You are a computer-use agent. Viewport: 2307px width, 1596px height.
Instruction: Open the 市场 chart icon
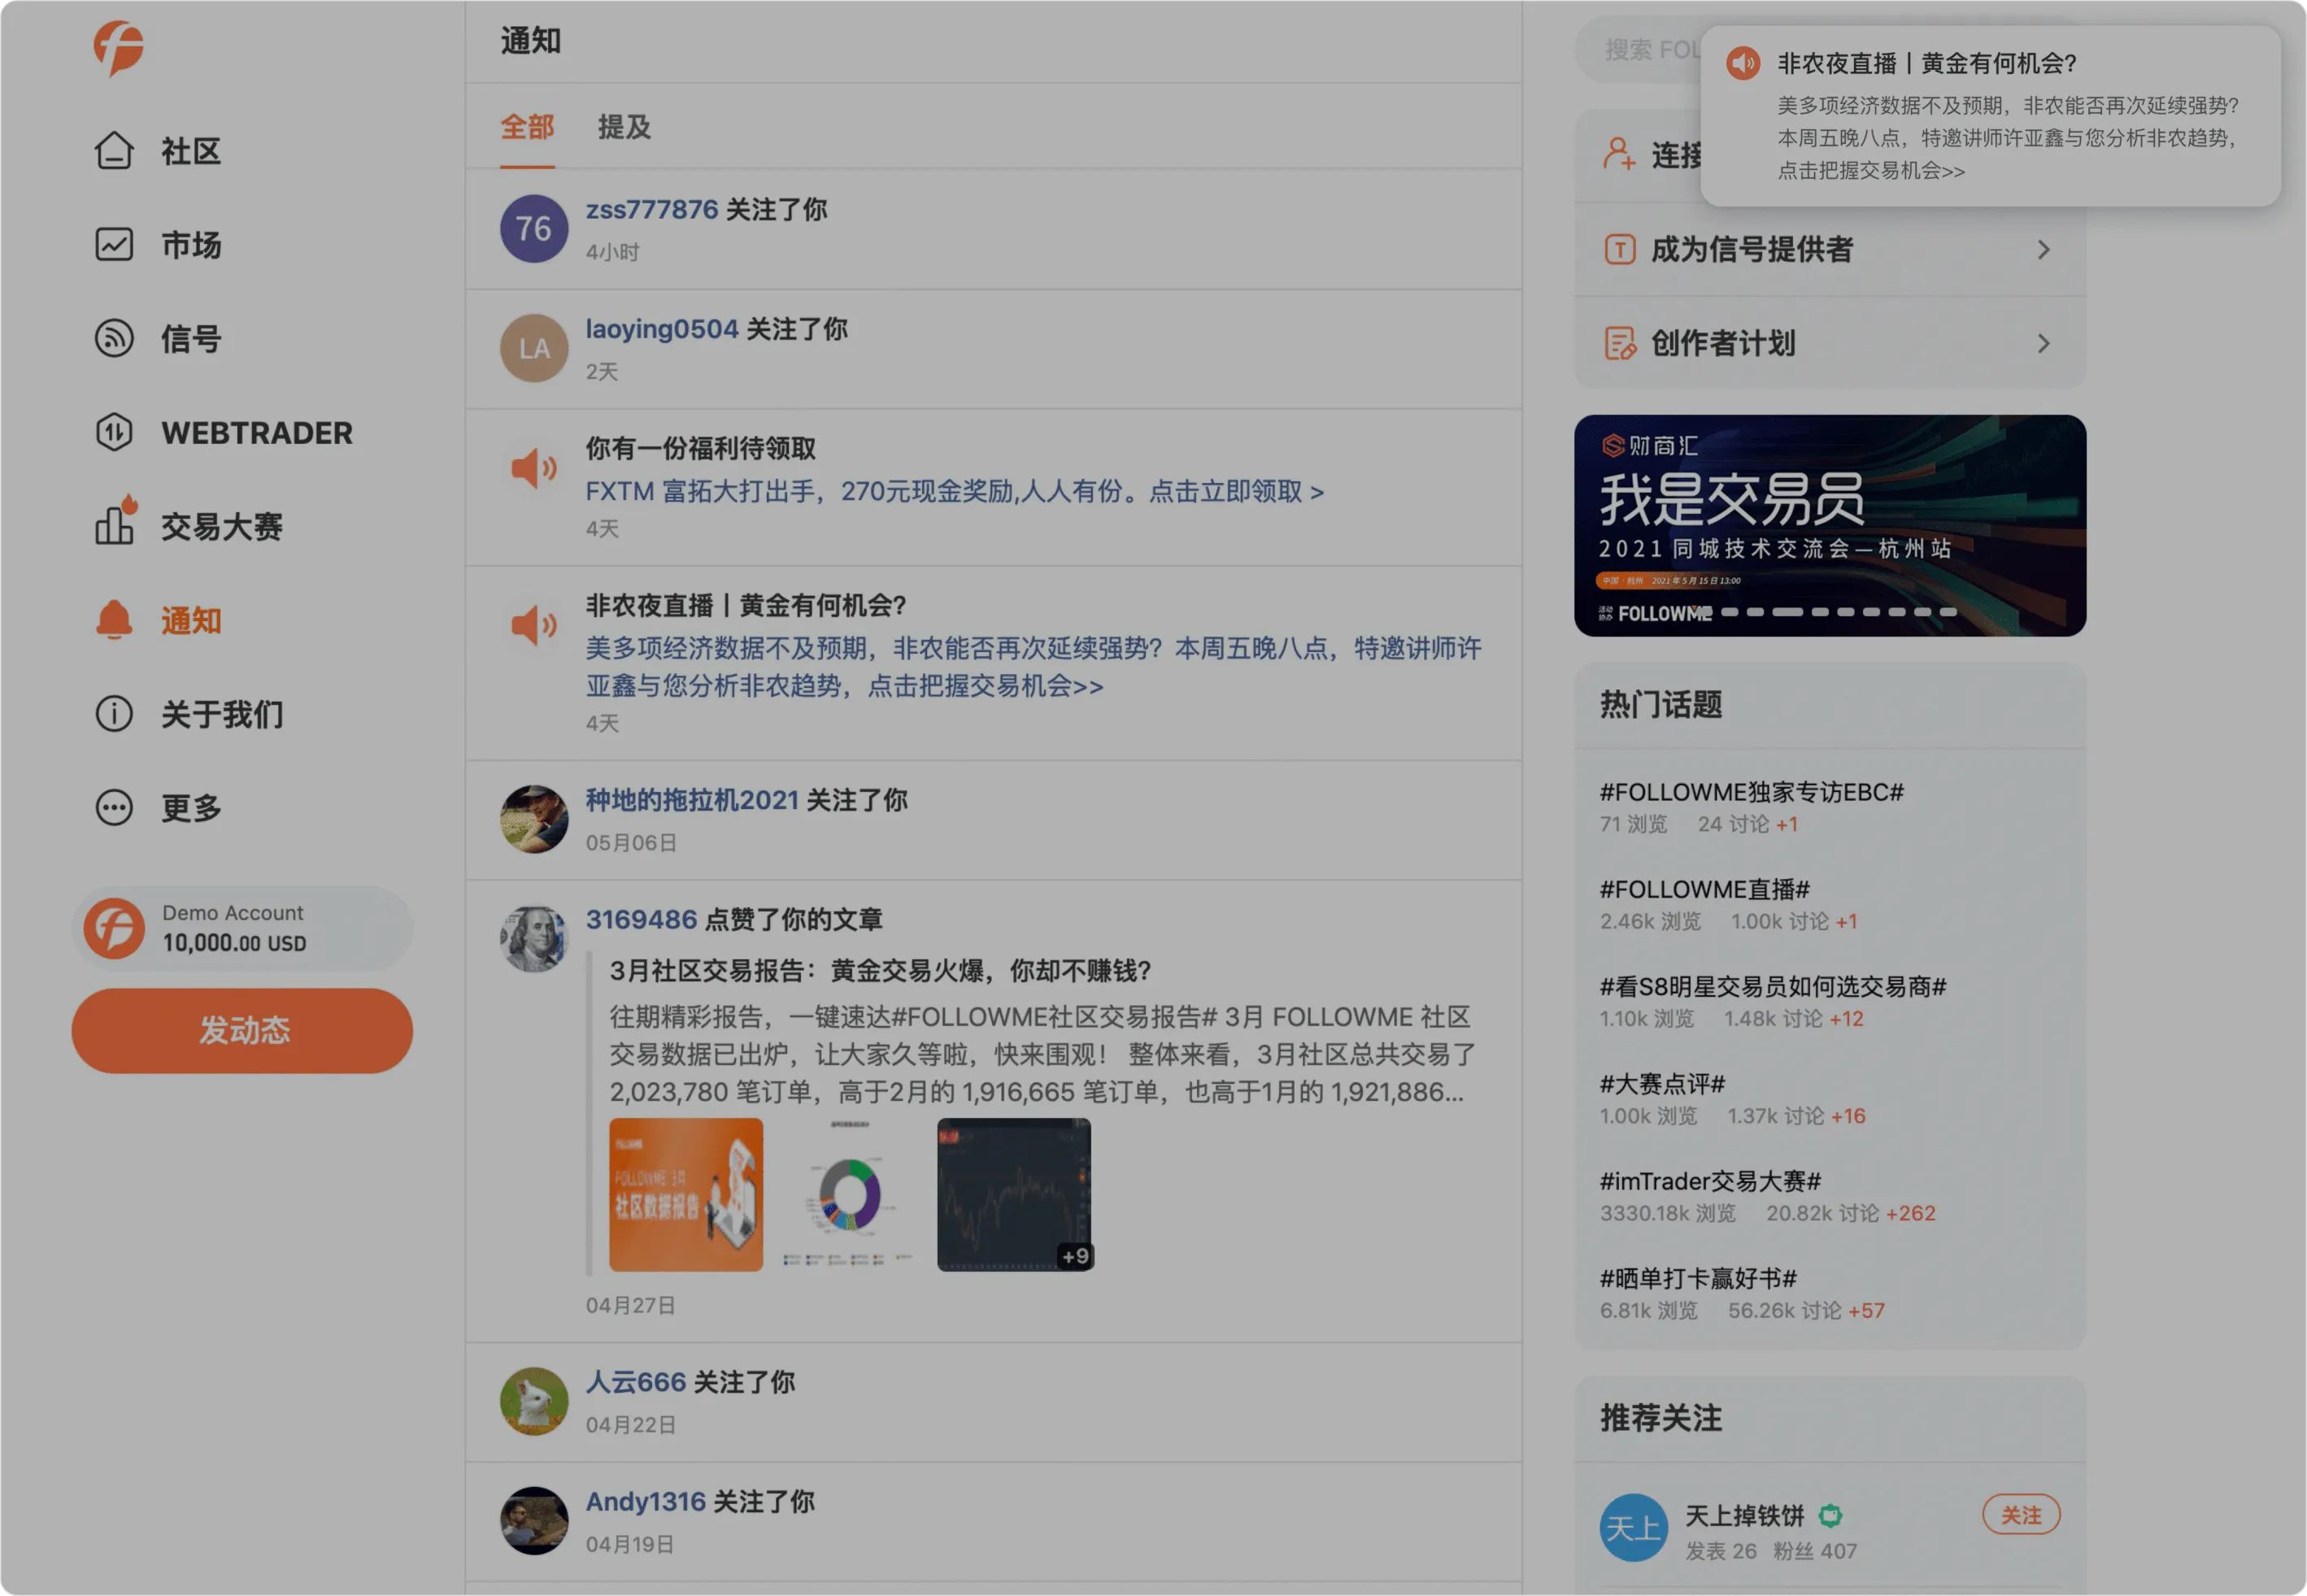pos(114,245)
